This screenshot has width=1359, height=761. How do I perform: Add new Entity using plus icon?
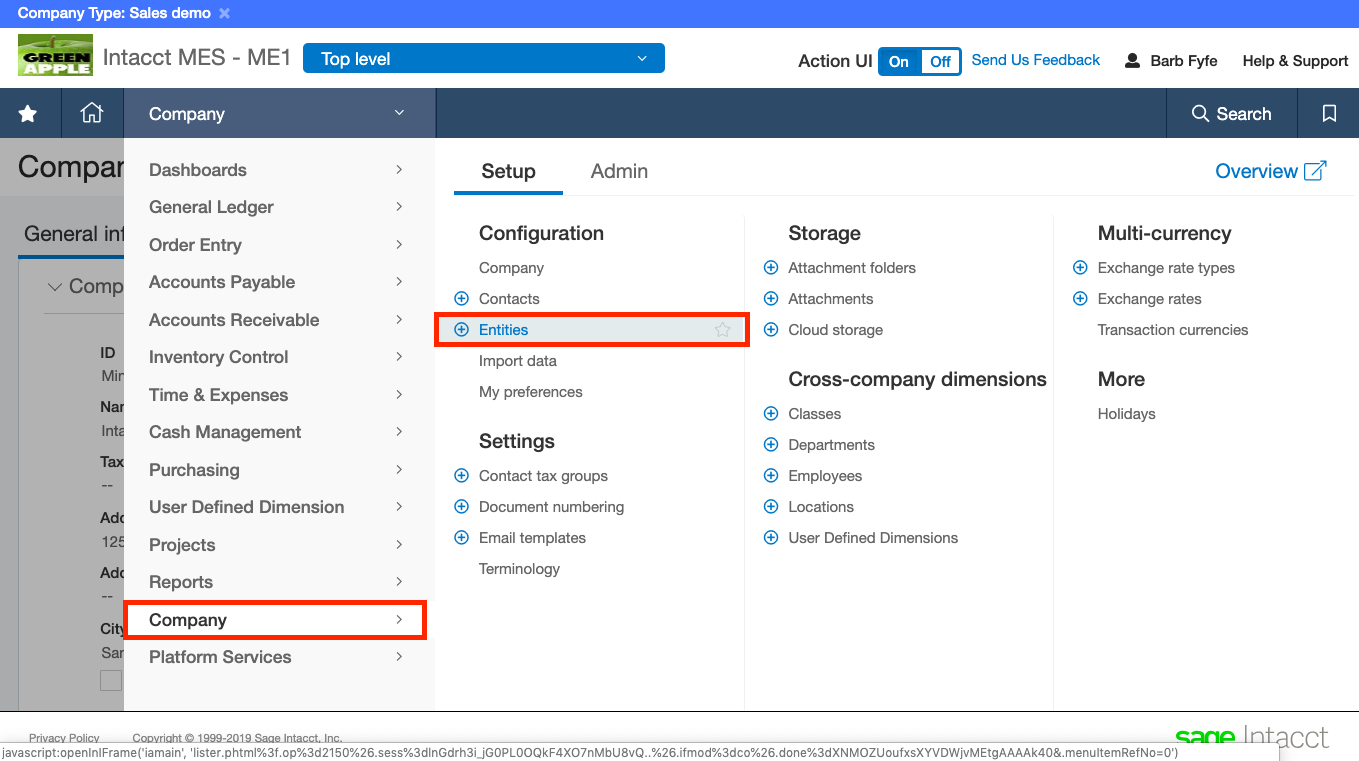pos(461,330)
